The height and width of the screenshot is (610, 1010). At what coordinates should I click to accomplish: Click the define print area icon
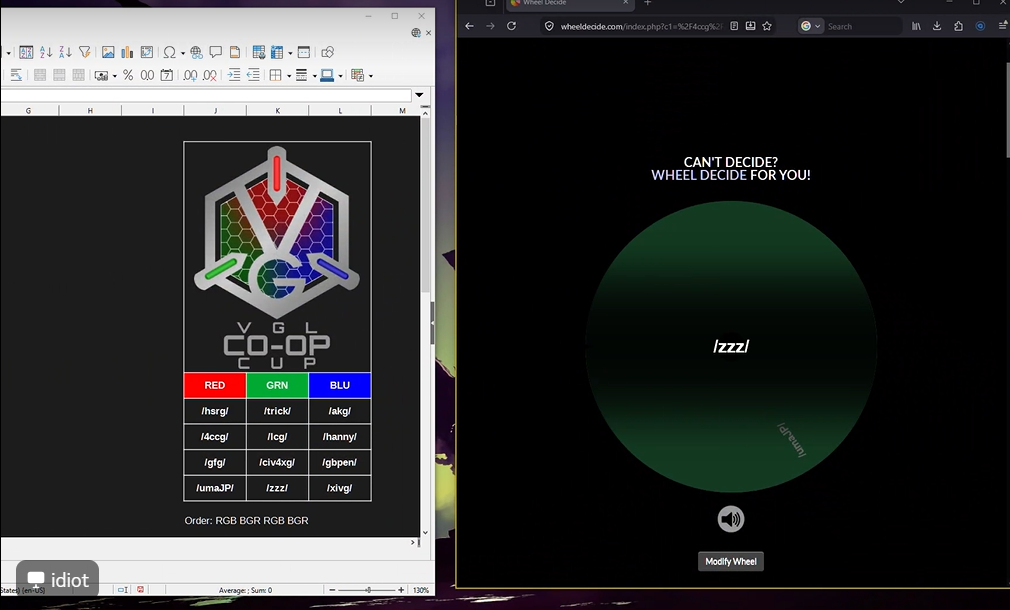259,52
